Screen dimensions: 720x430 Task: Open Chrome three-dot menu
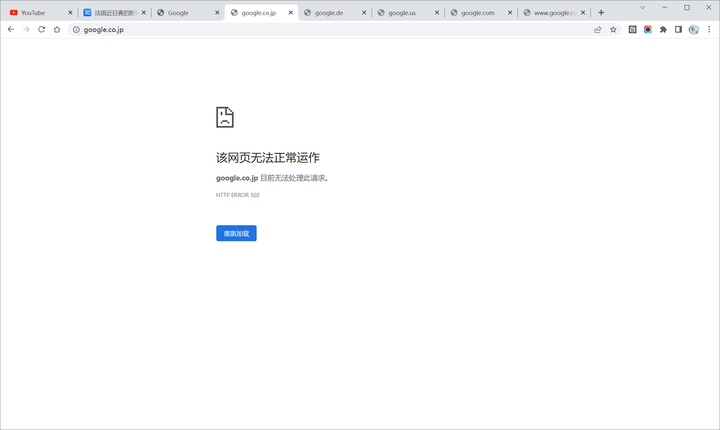click(x=709, y=29)
